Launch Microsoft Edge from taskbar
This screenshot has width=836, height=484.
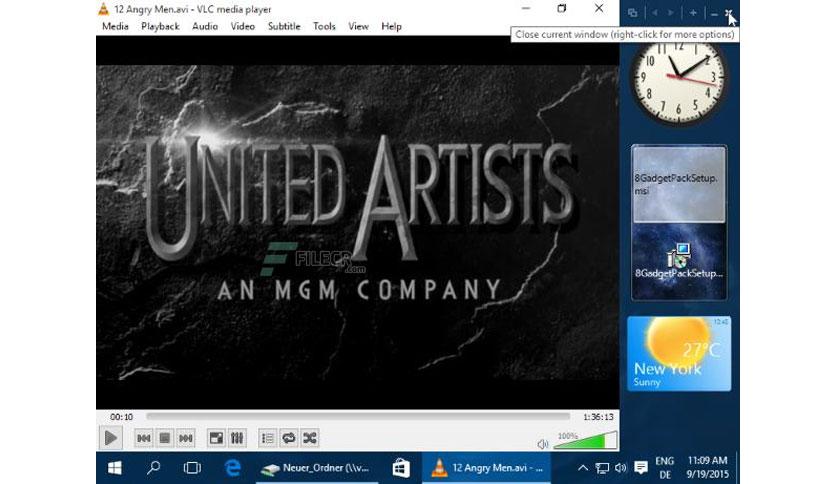232,468
